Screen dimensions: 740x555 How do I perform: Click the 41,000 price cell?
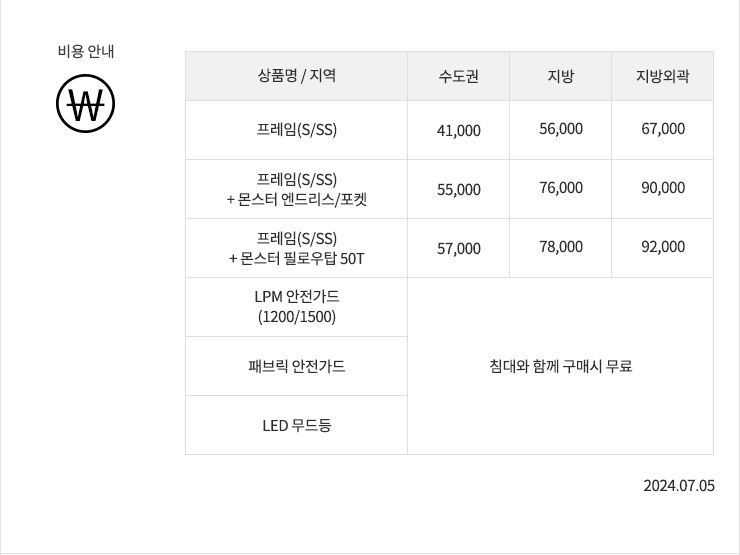[x=458, y=130]
